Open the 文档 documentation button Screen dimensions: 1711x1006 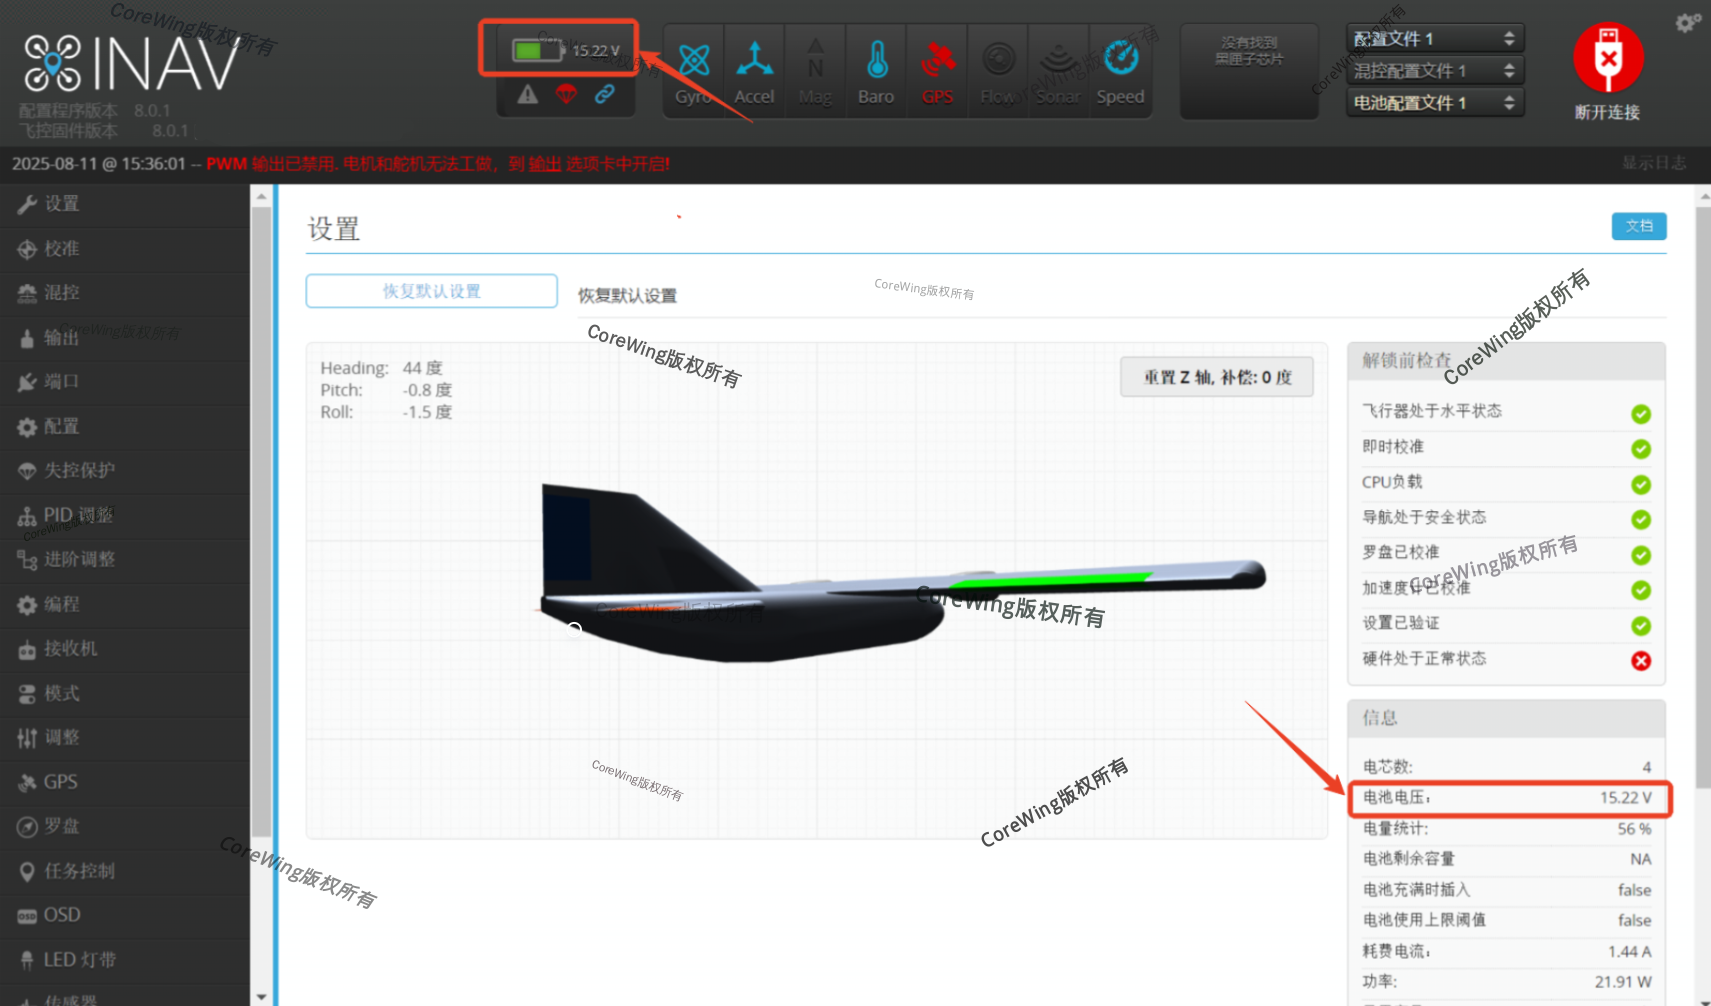pyautogui.click(x=1638, y=226)
